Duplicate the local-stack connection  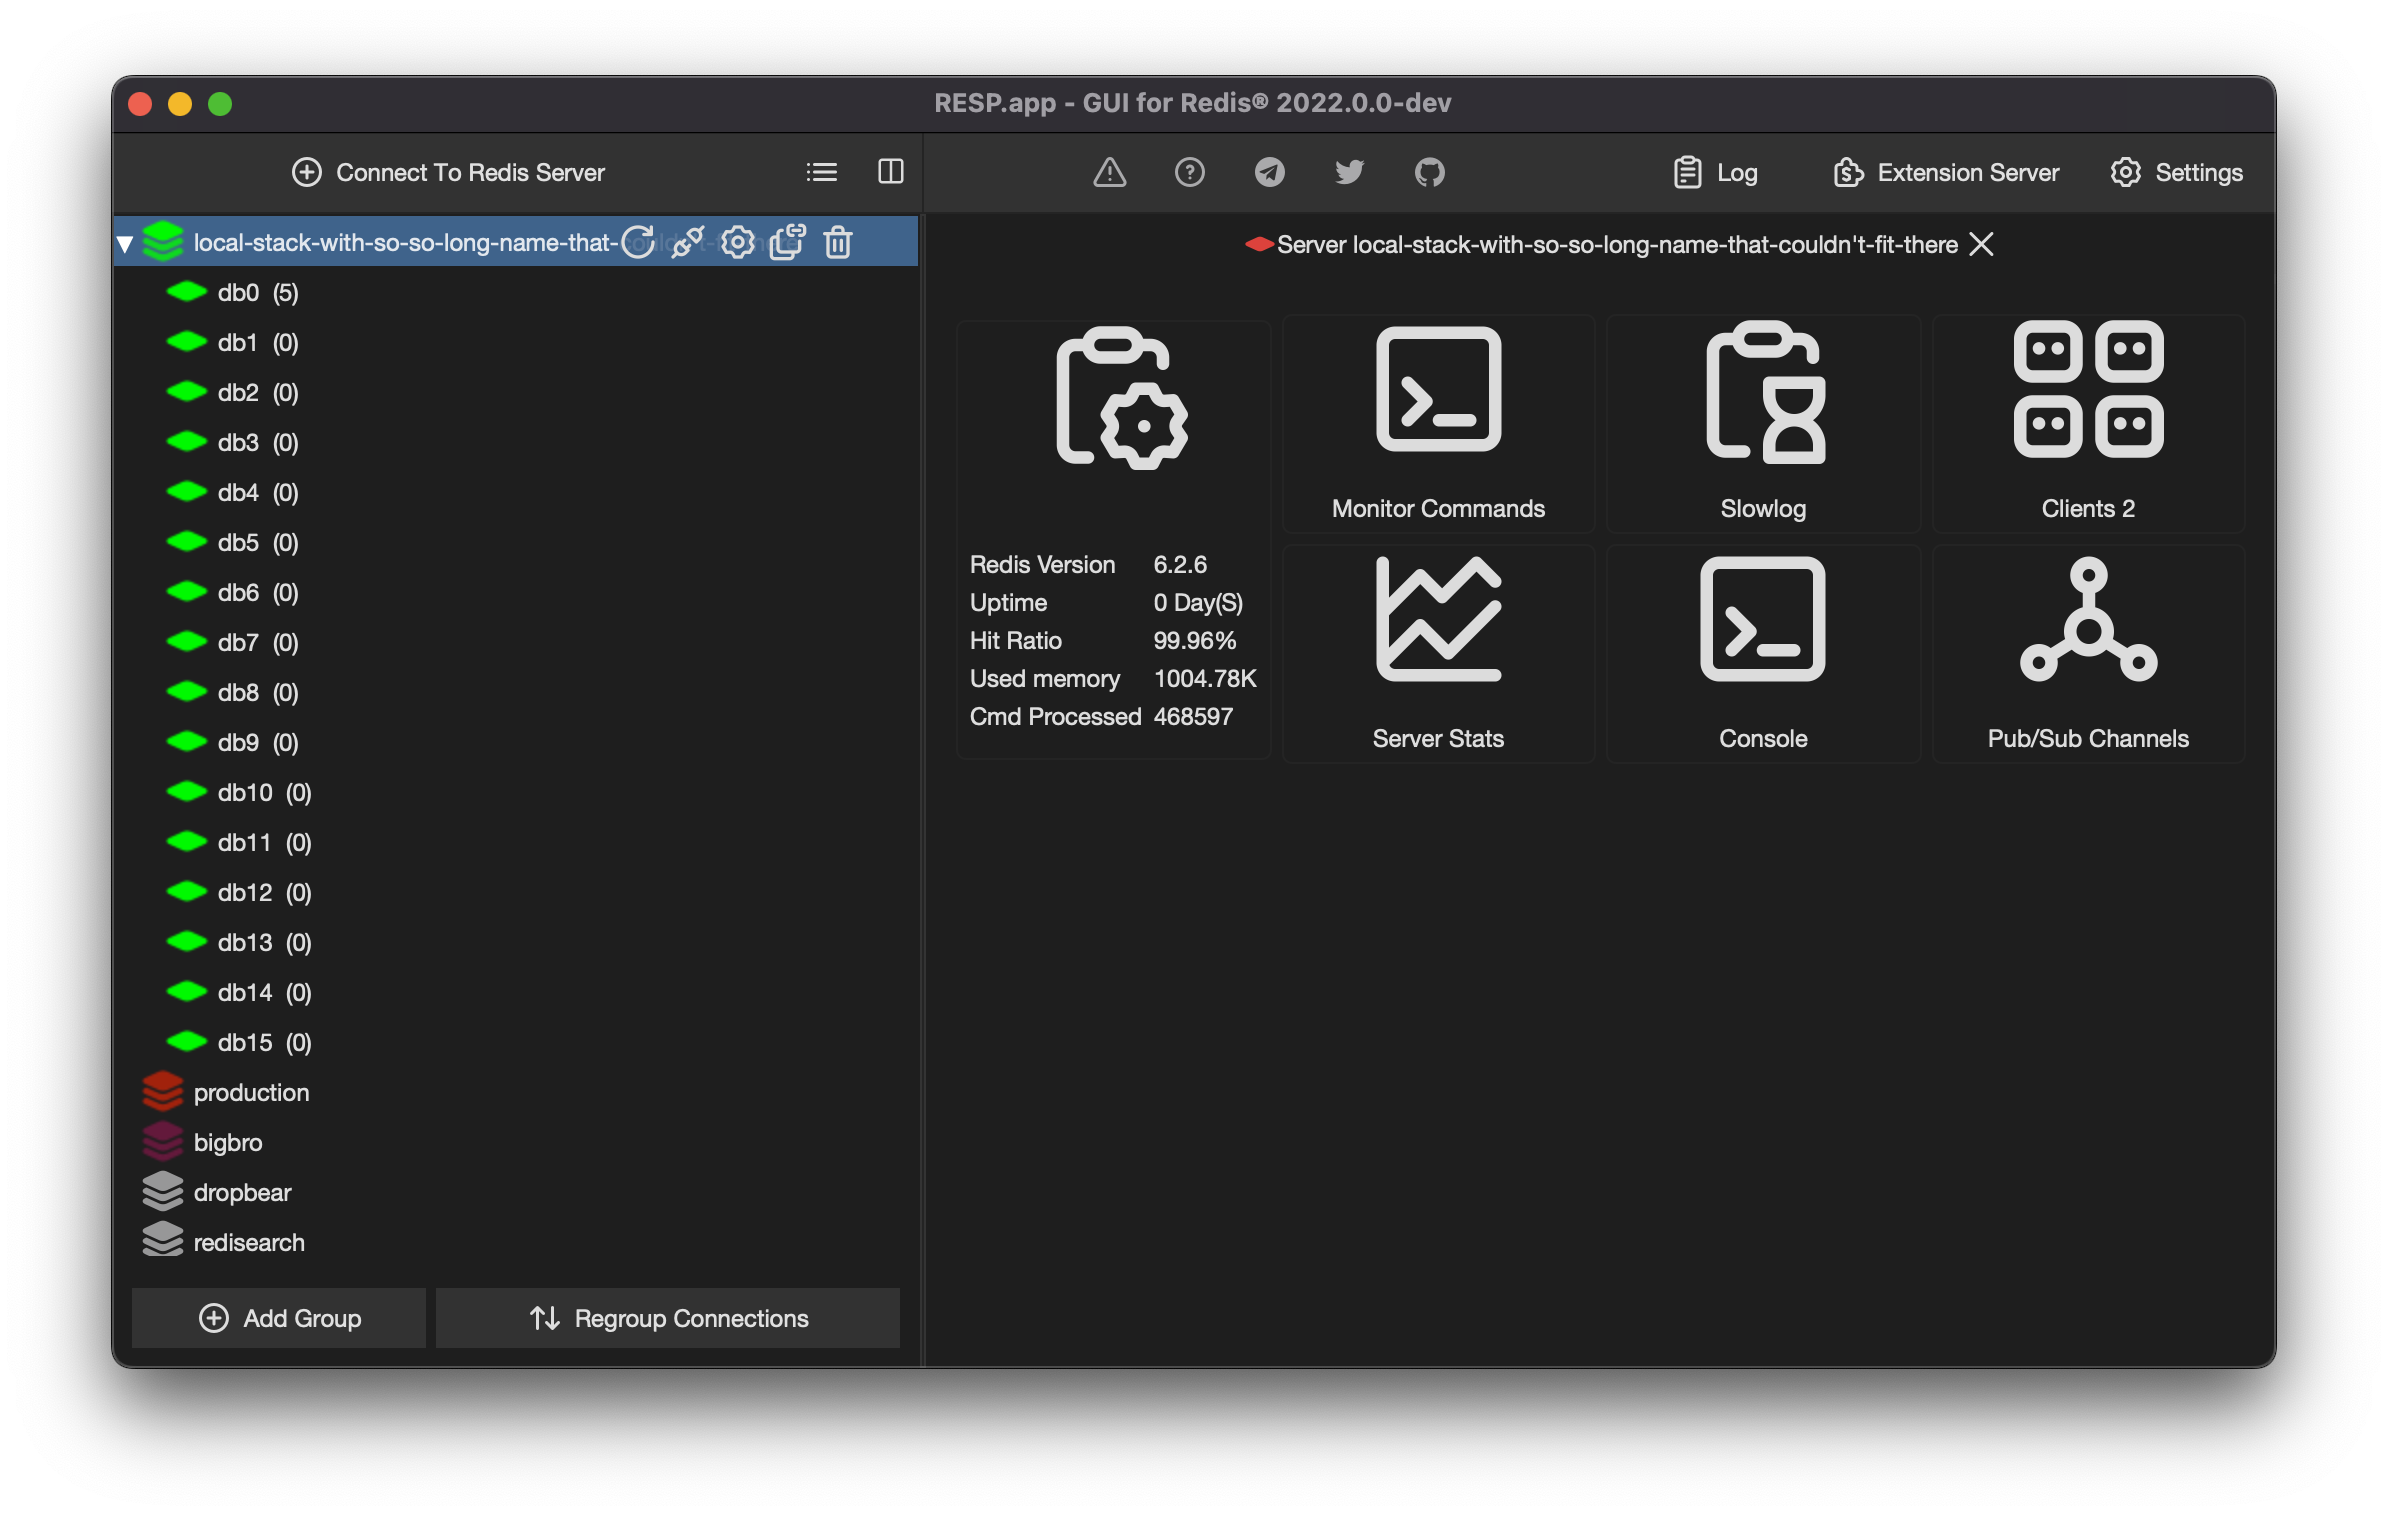tap(788, 242)
